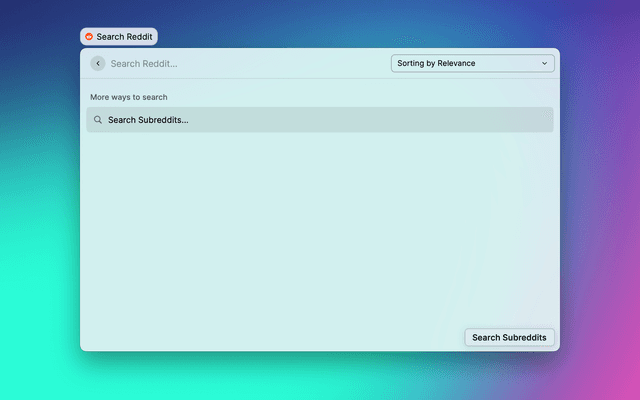Click the 'Sorting by Relevance' text label
Image resolution: width=640 pixels, height=400 pixels.
pos(436,63)
